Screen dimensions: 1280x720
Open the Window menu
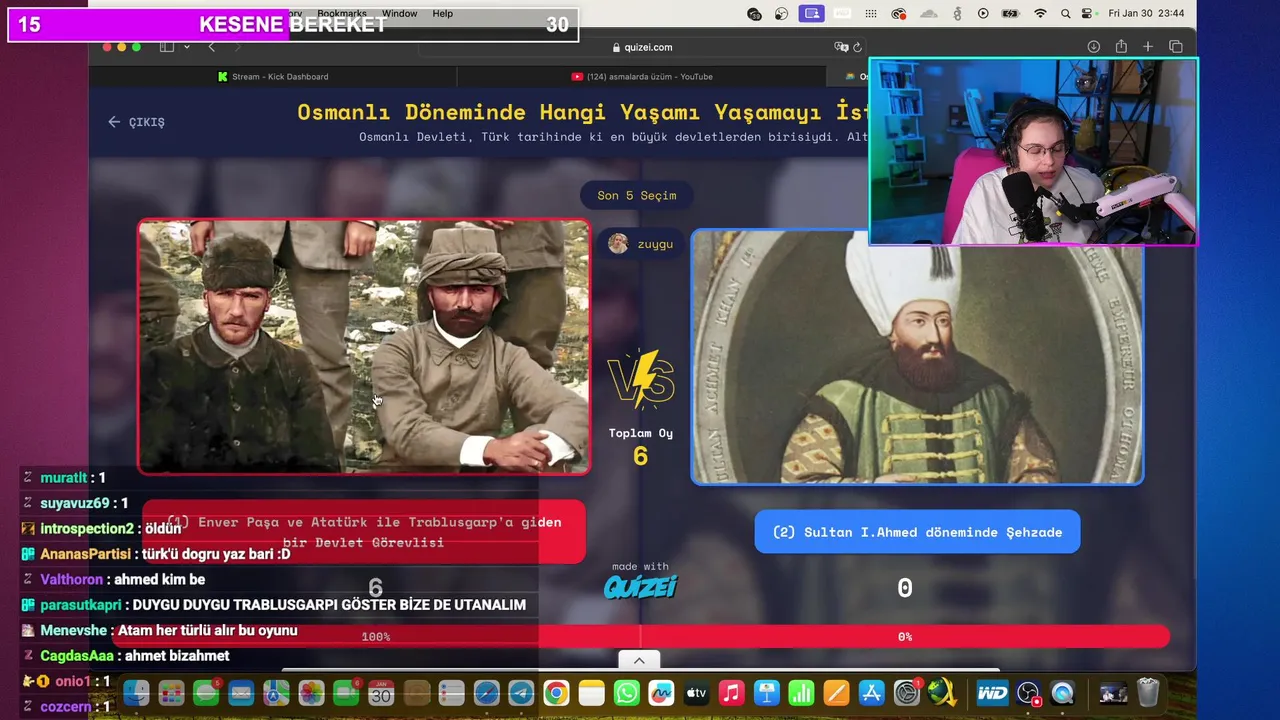point(399,14)
